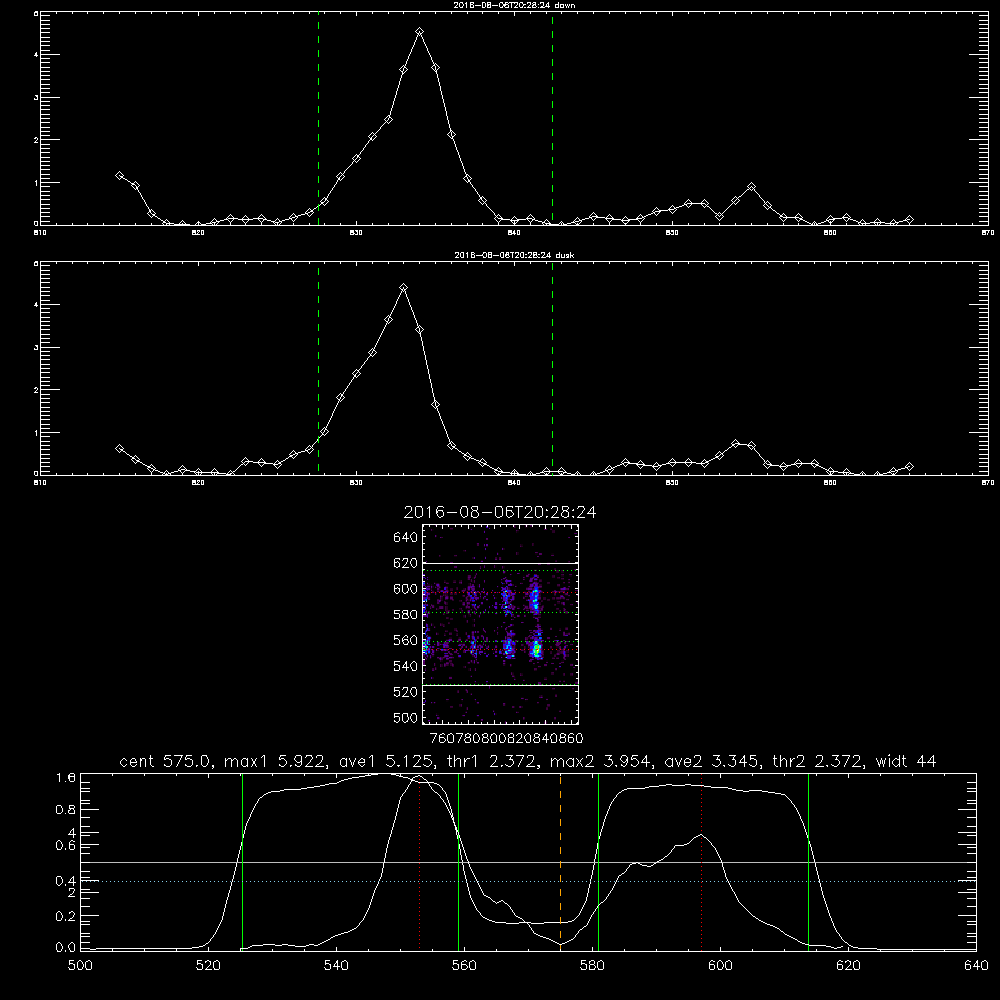Click the '620' label on the bottom x-axis

848,966
